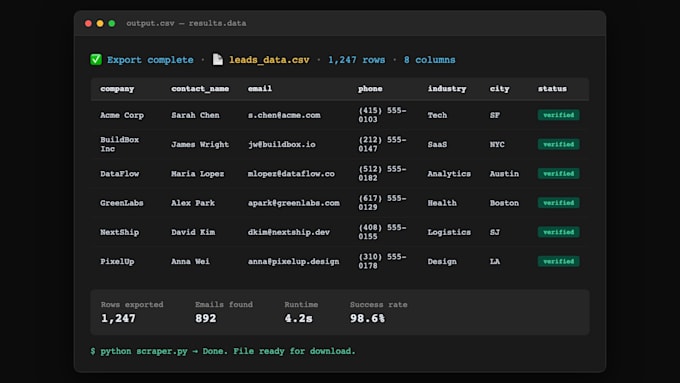Click the '8 columns' label
The height and width of the screenshot is (383, 680).
(430, 60)
